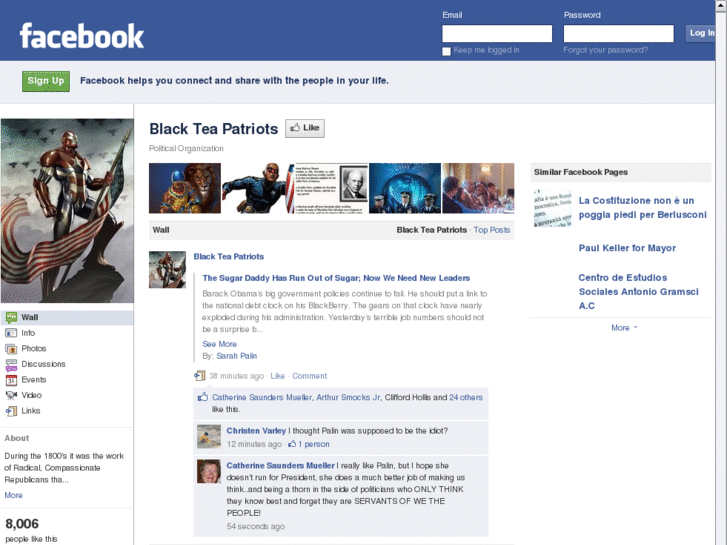Open the large Black Tea Patriots profile picture
The image size is (727, 545).
click(67, 211)
